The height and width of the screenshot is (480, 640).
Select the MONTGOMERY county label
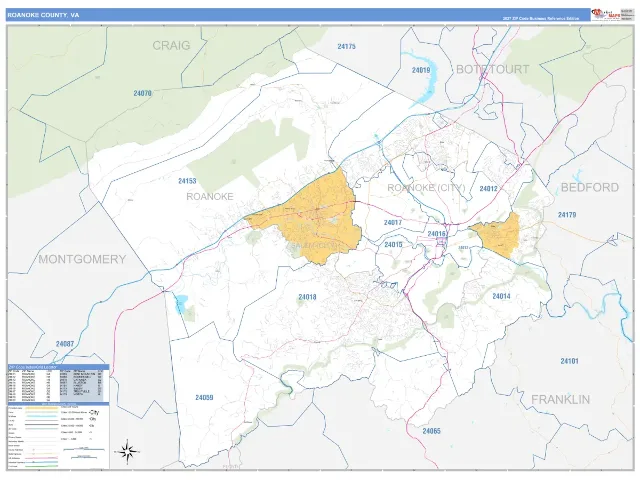[x=82, y=259]
